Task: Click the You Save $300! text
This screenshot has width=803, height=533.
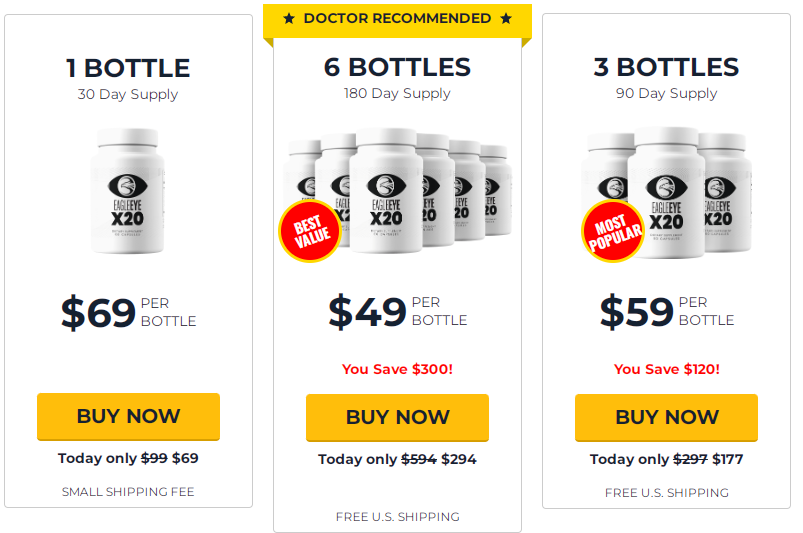Action: tap(397, 369)
